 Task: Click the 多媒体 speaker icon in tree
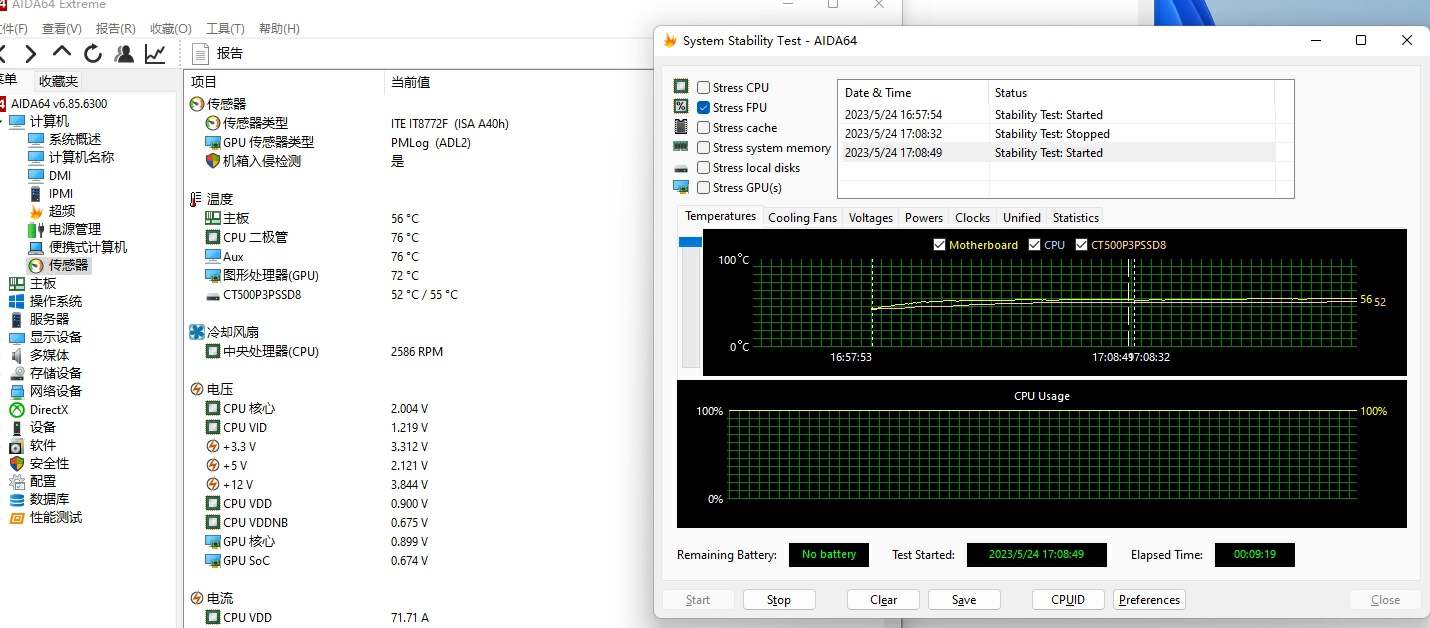tap(17, 355)
